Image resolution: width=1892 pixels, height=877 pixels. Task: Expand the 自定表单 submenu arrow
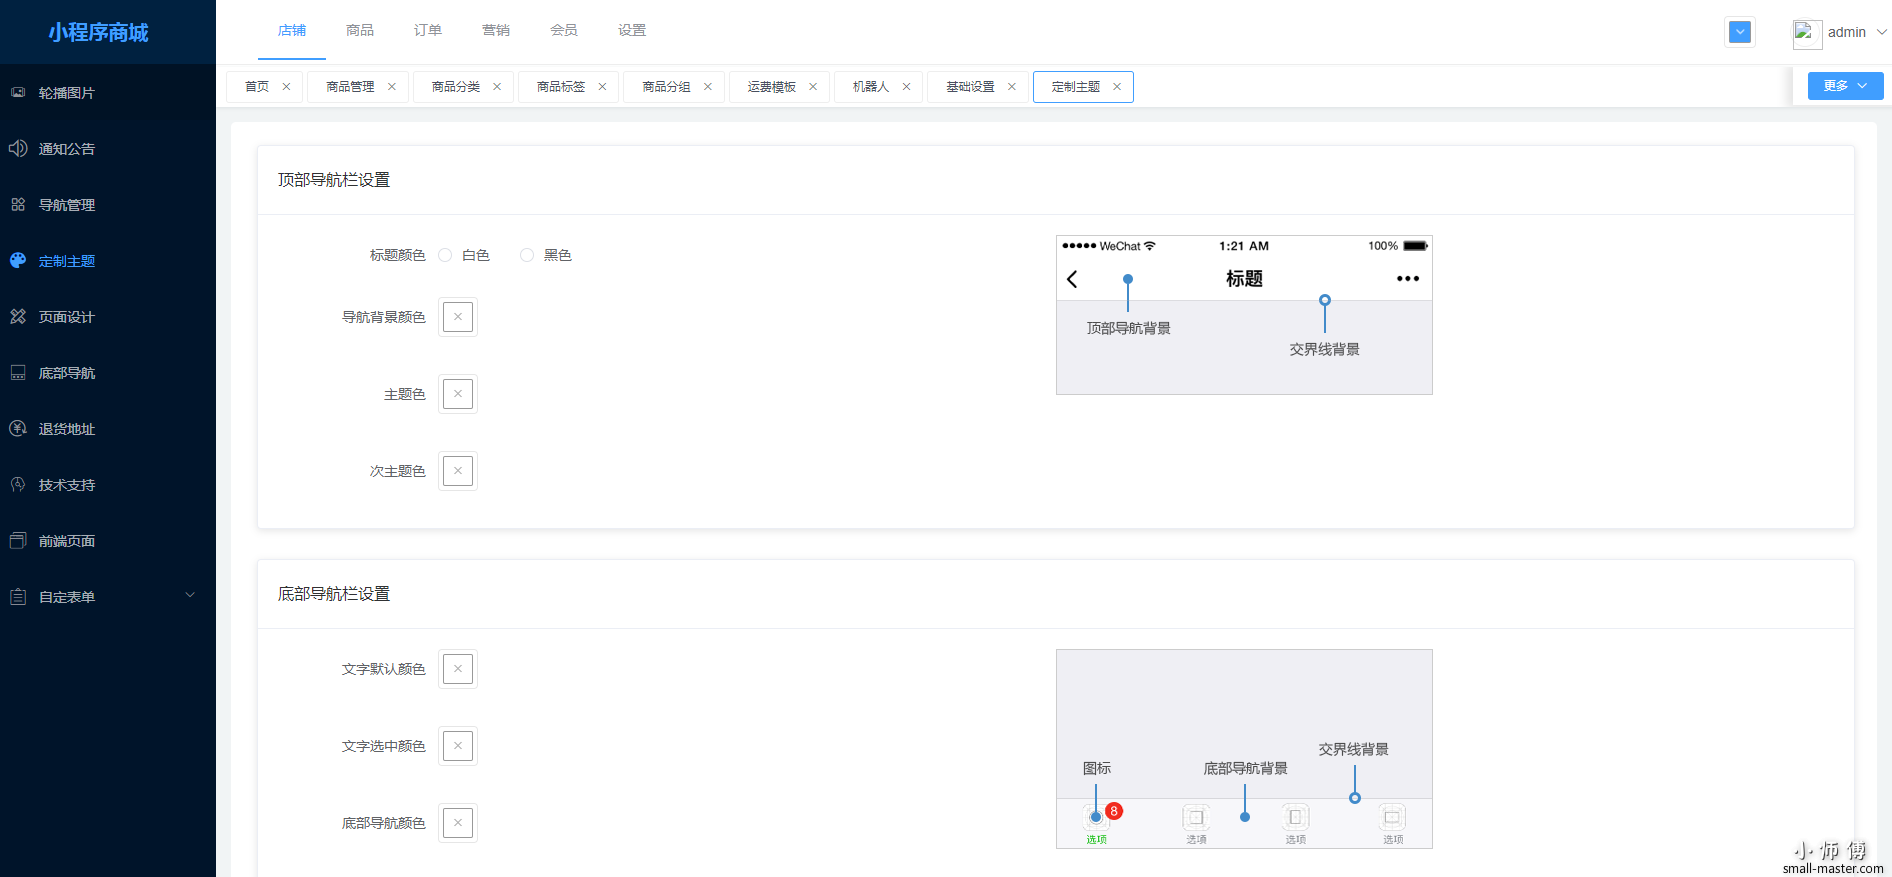pos(190,595)
